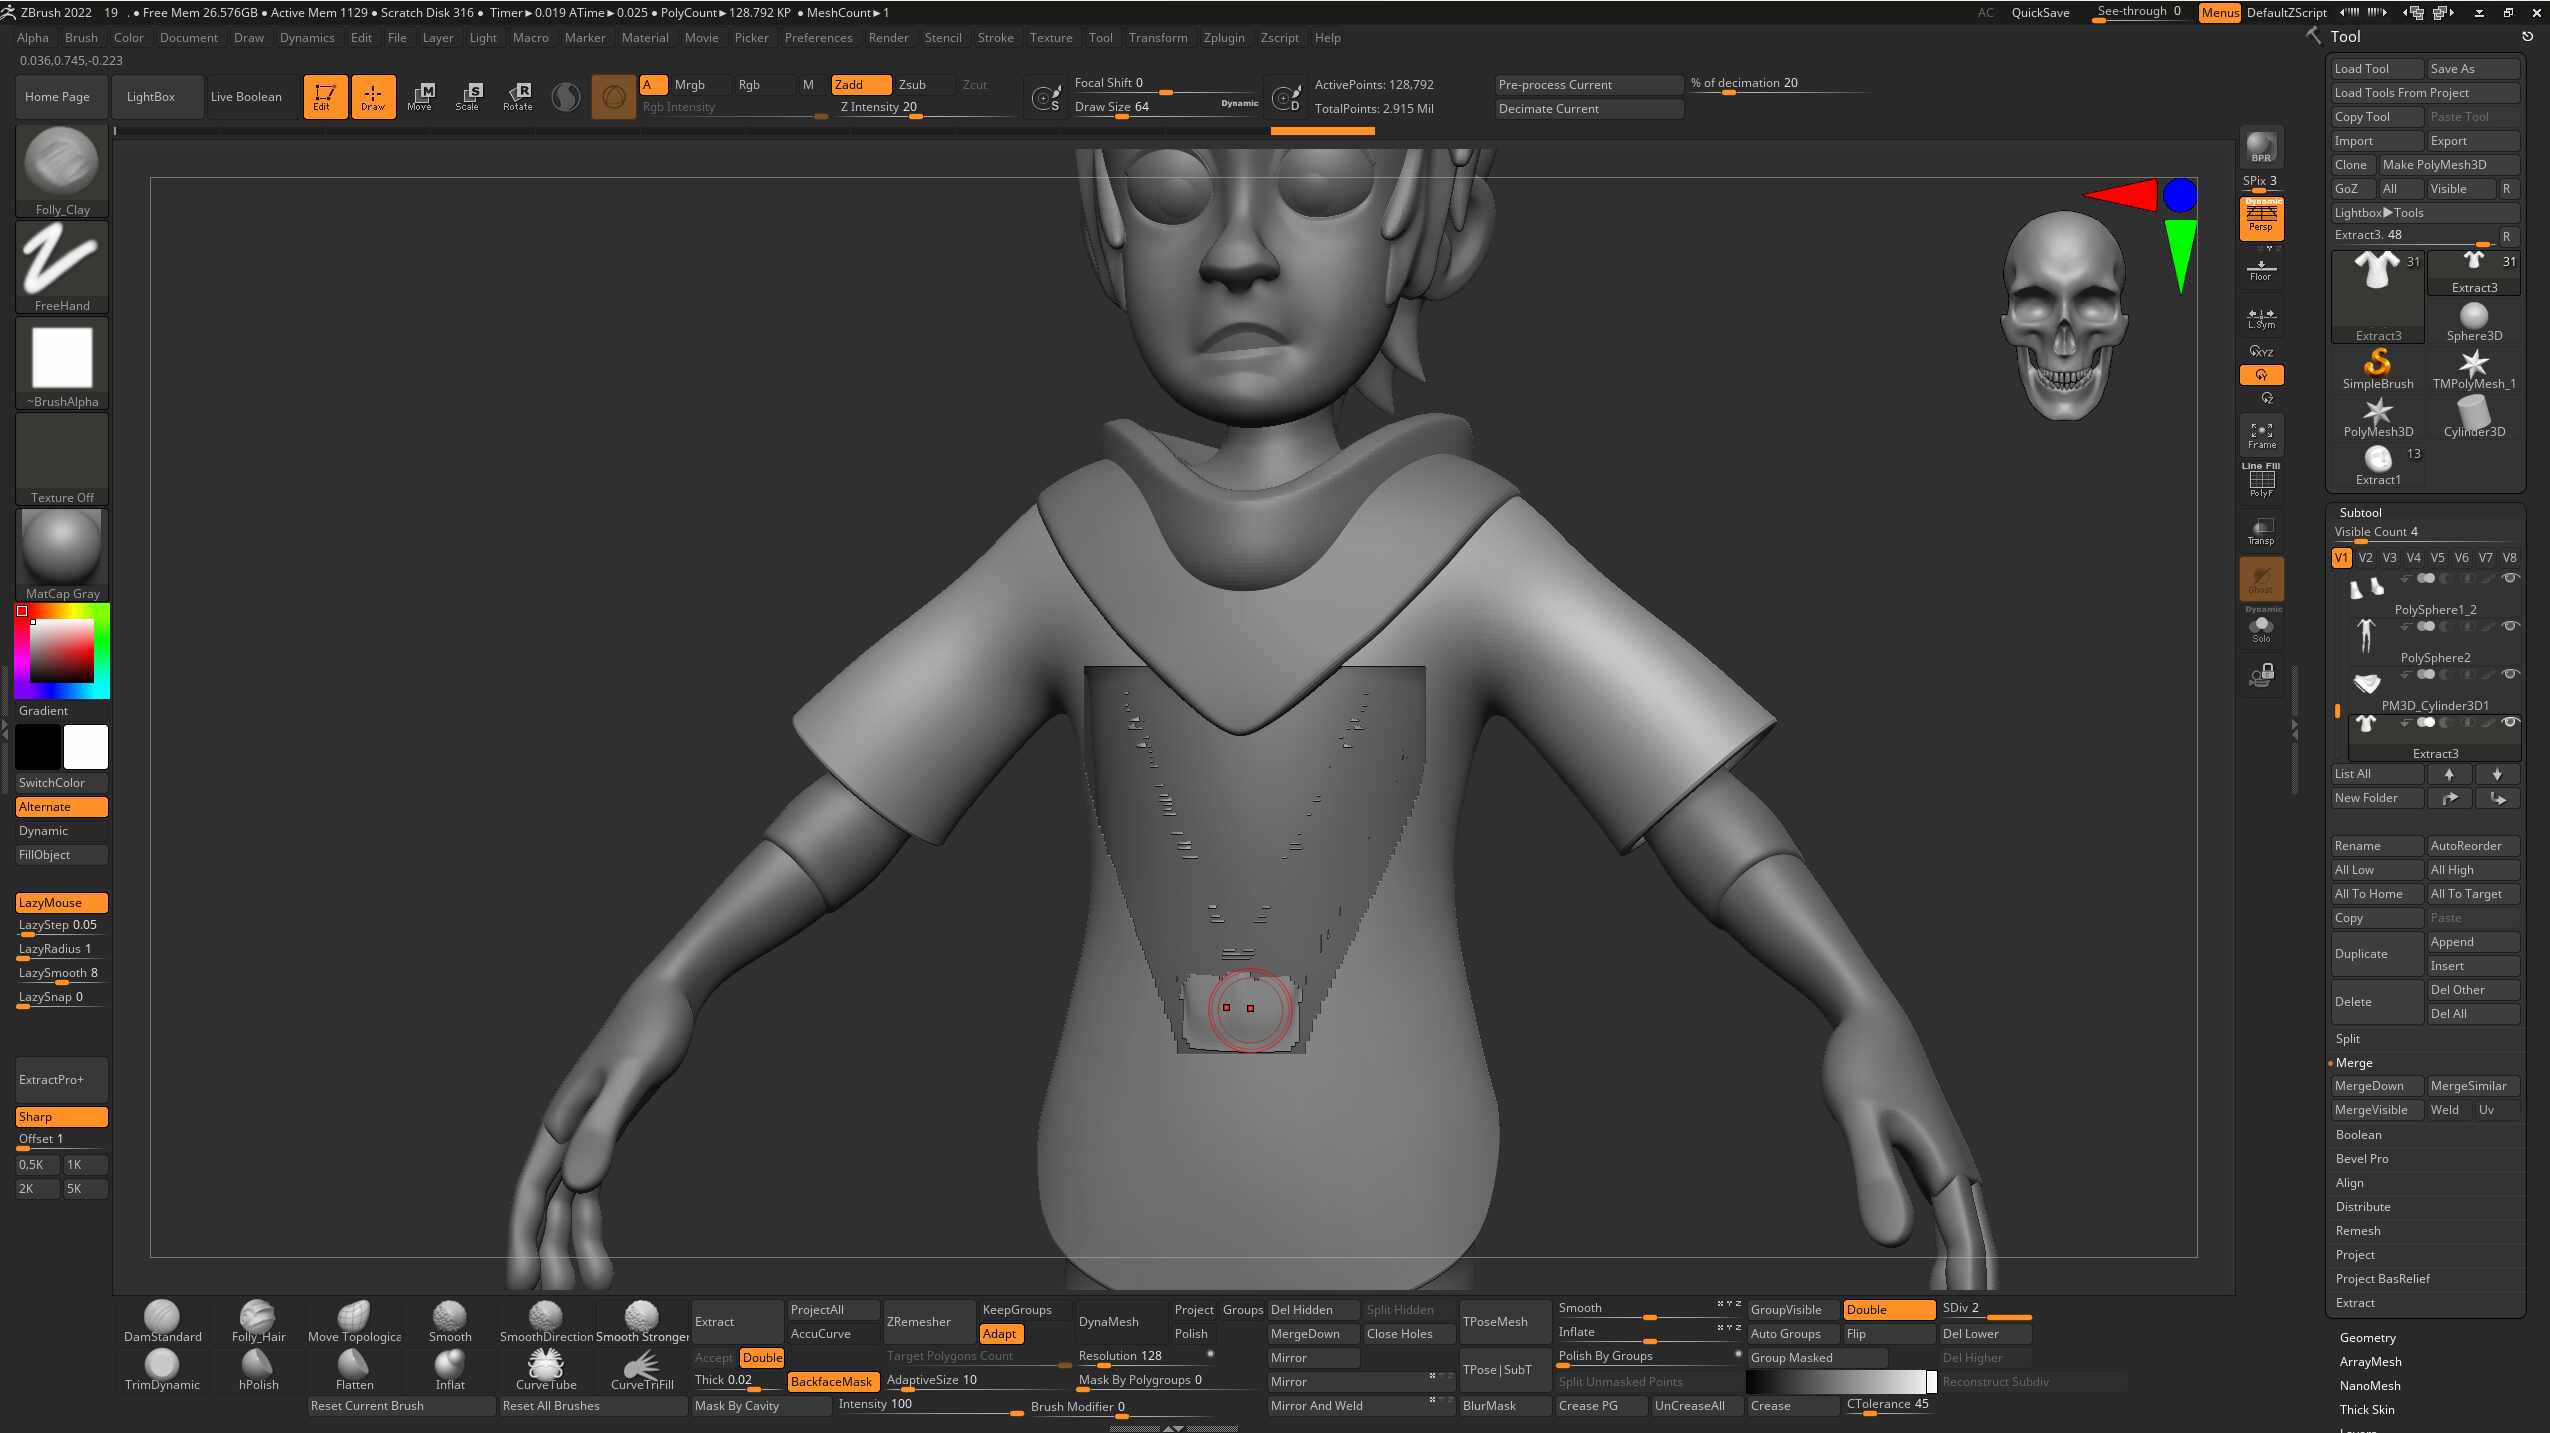Expand the Boolean subsection

coord(2358,1134)
